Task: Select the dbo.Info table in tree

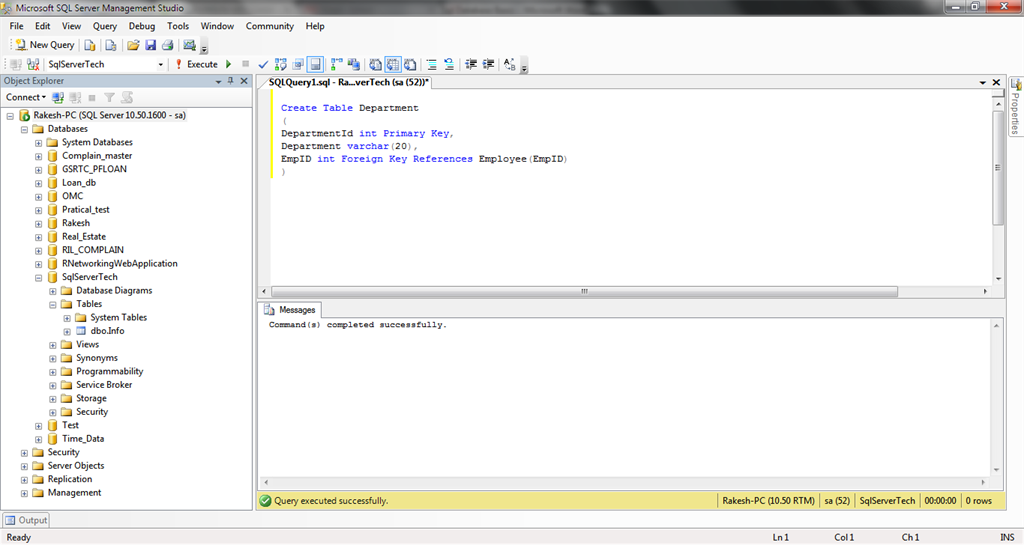Action: pos(107,331)
